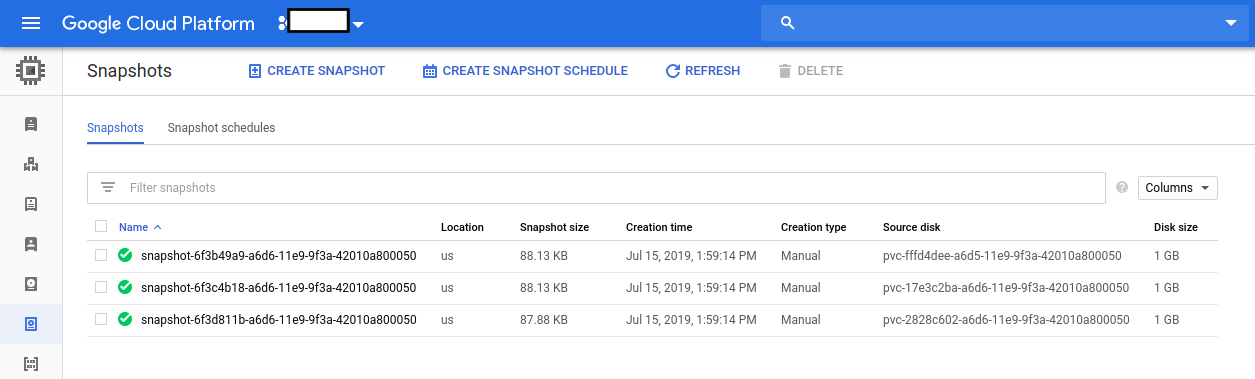Open Instance groups from the sidebar
Viewport: 1255px width, 379px height.
click(31, 164)
